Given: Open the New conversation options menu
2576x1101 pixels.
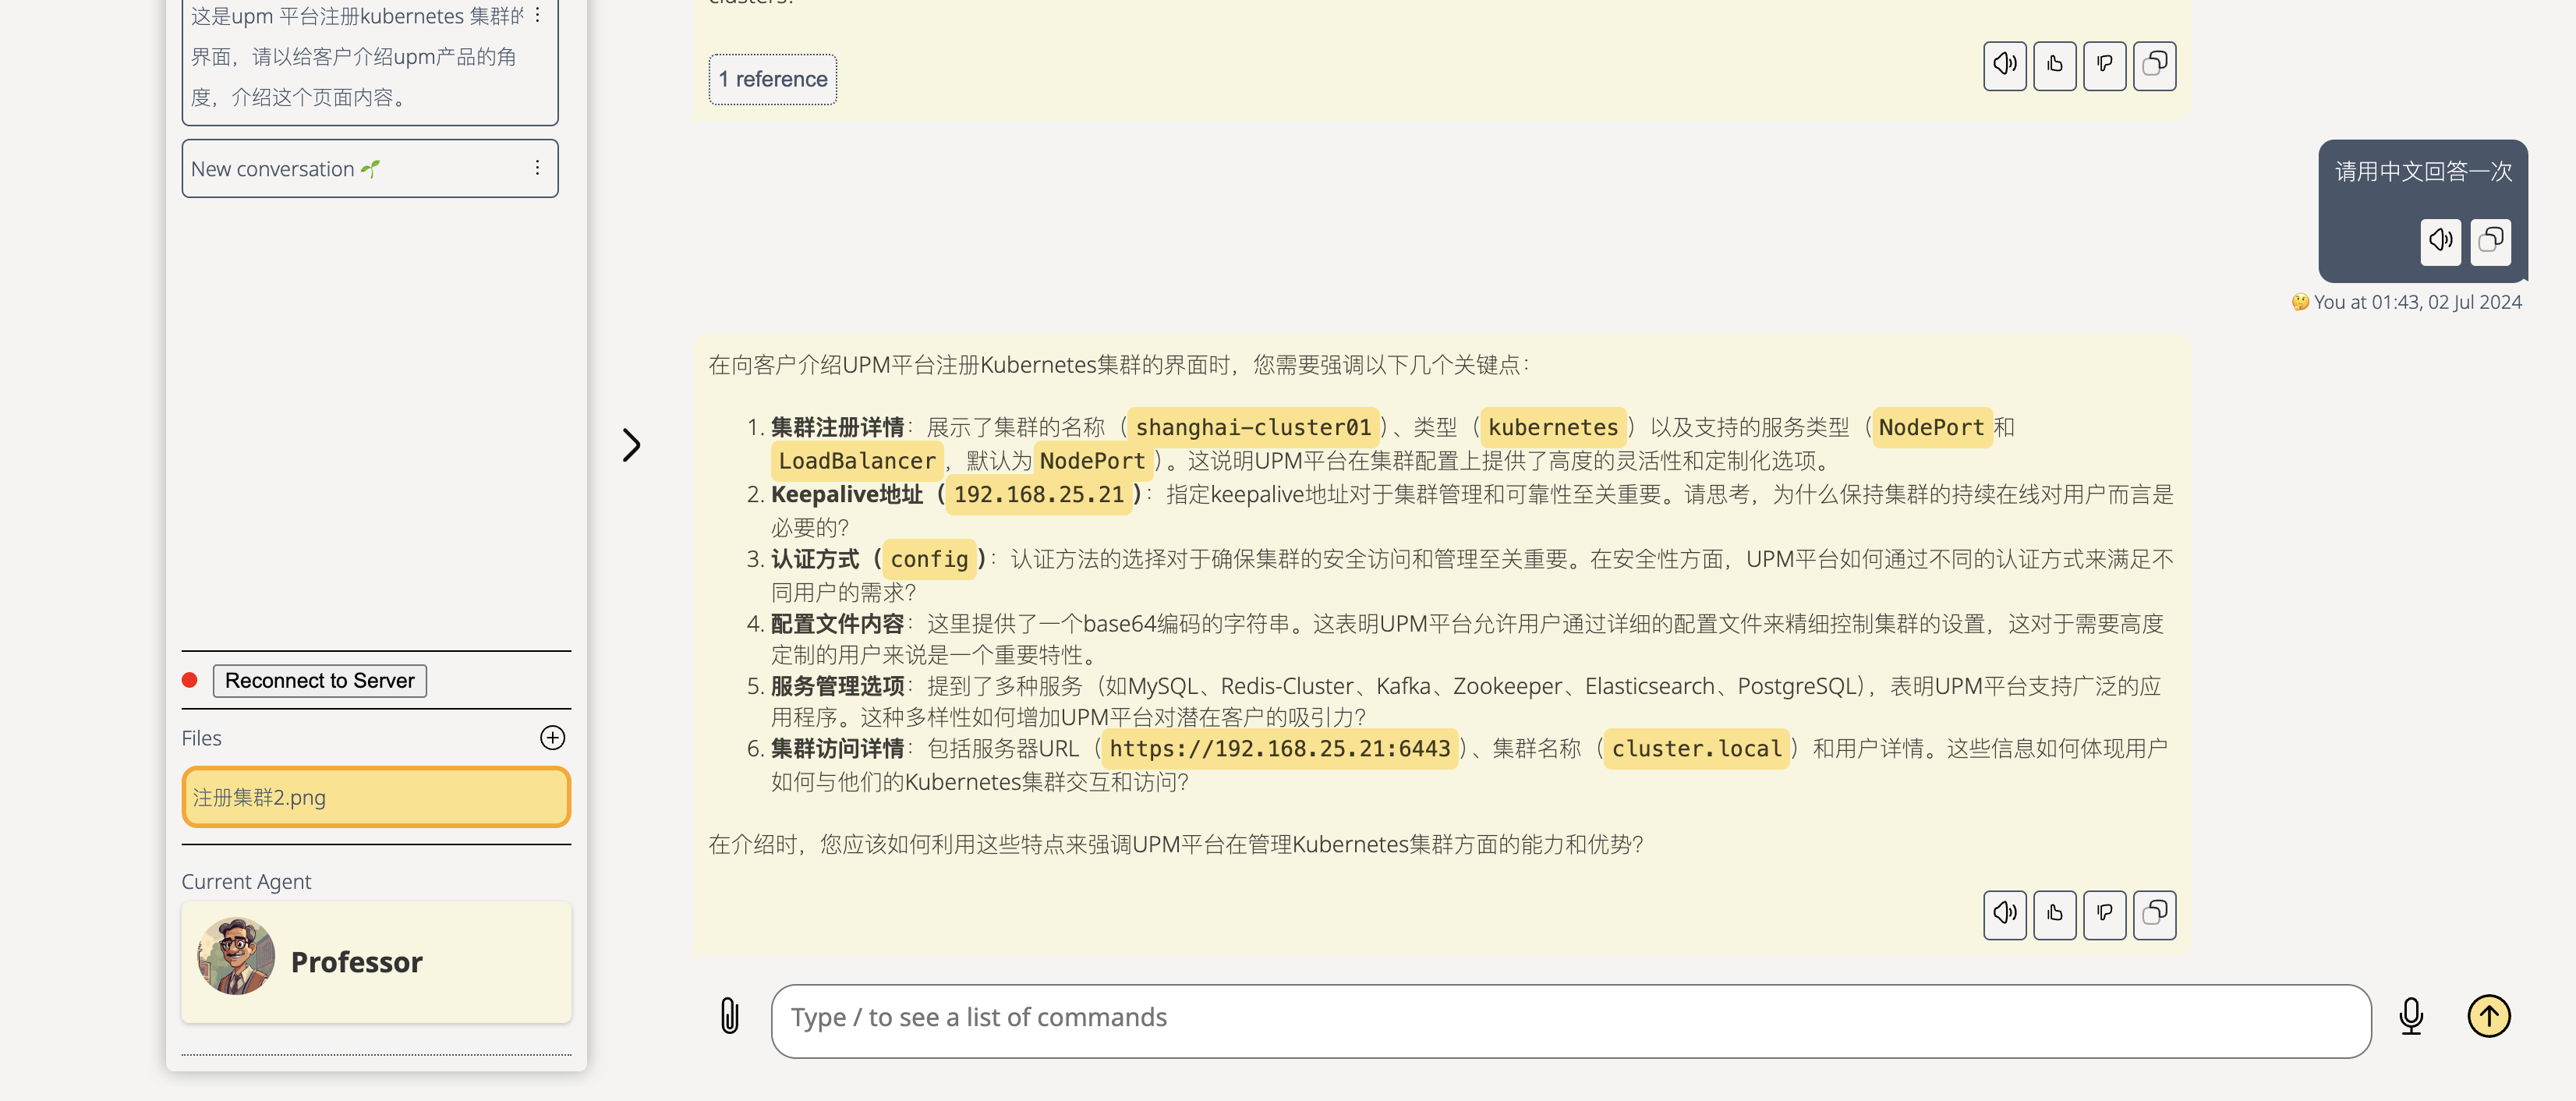Looking at the screenshot, I should tap(537, 168).
